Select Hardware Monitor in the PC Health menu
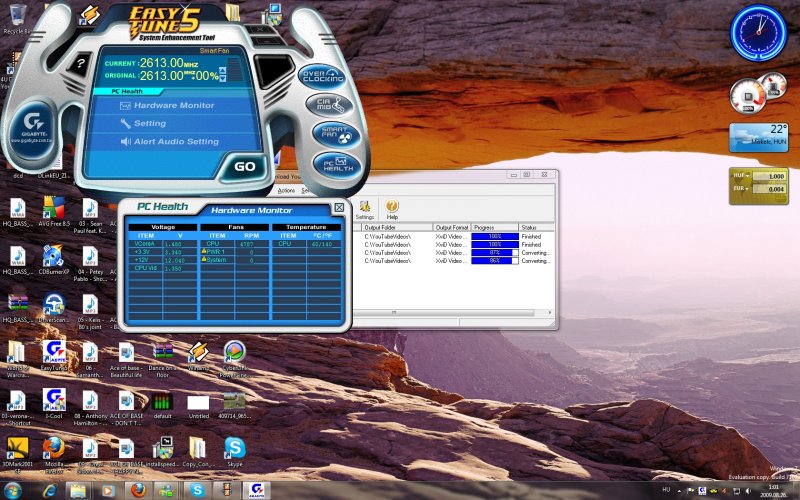The image size is (800, 500). [x=167, y=106]
